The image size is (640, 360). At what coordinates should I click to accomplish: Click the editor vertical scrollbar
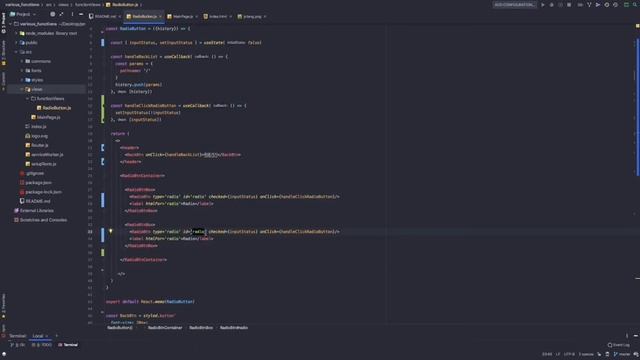[x=638, y=108]
